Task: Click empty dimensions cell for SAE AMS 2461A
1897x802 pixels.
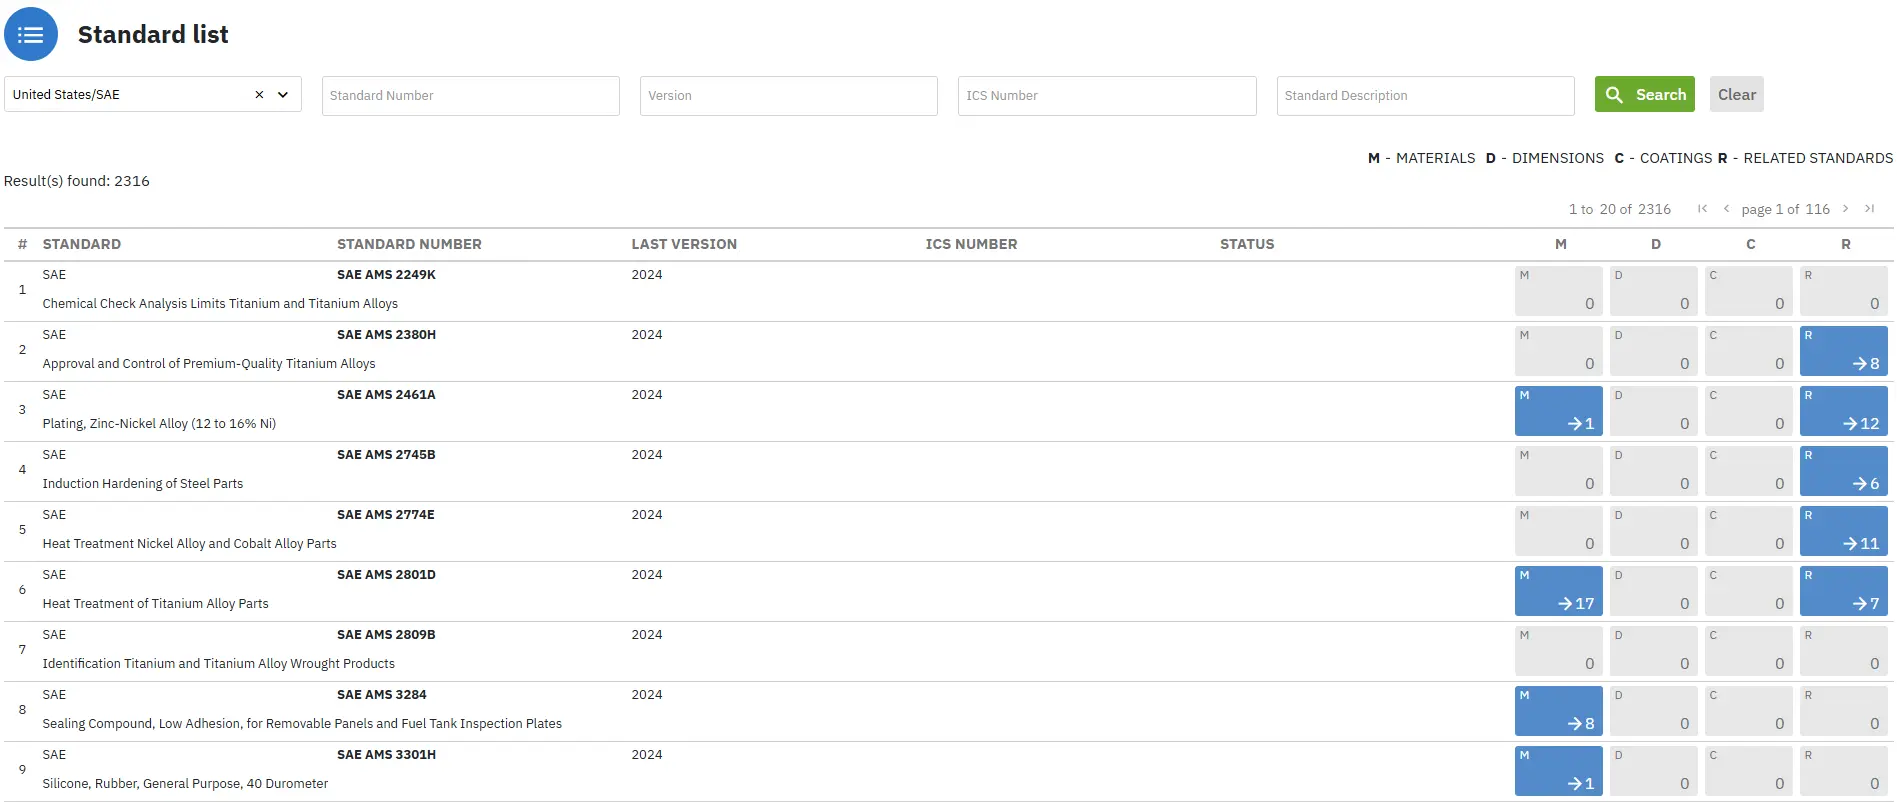Action: (x=1653, y=411)
